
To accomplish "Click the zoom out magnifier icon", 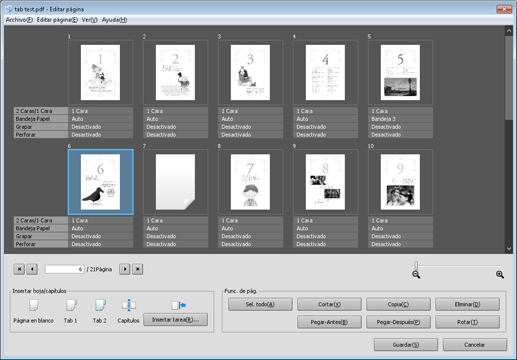I will point(416,275).
